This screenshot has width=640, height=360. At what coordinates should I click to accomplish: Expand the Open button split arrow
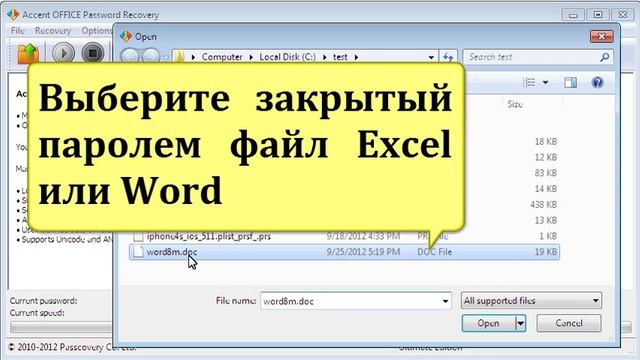[520, 323]
